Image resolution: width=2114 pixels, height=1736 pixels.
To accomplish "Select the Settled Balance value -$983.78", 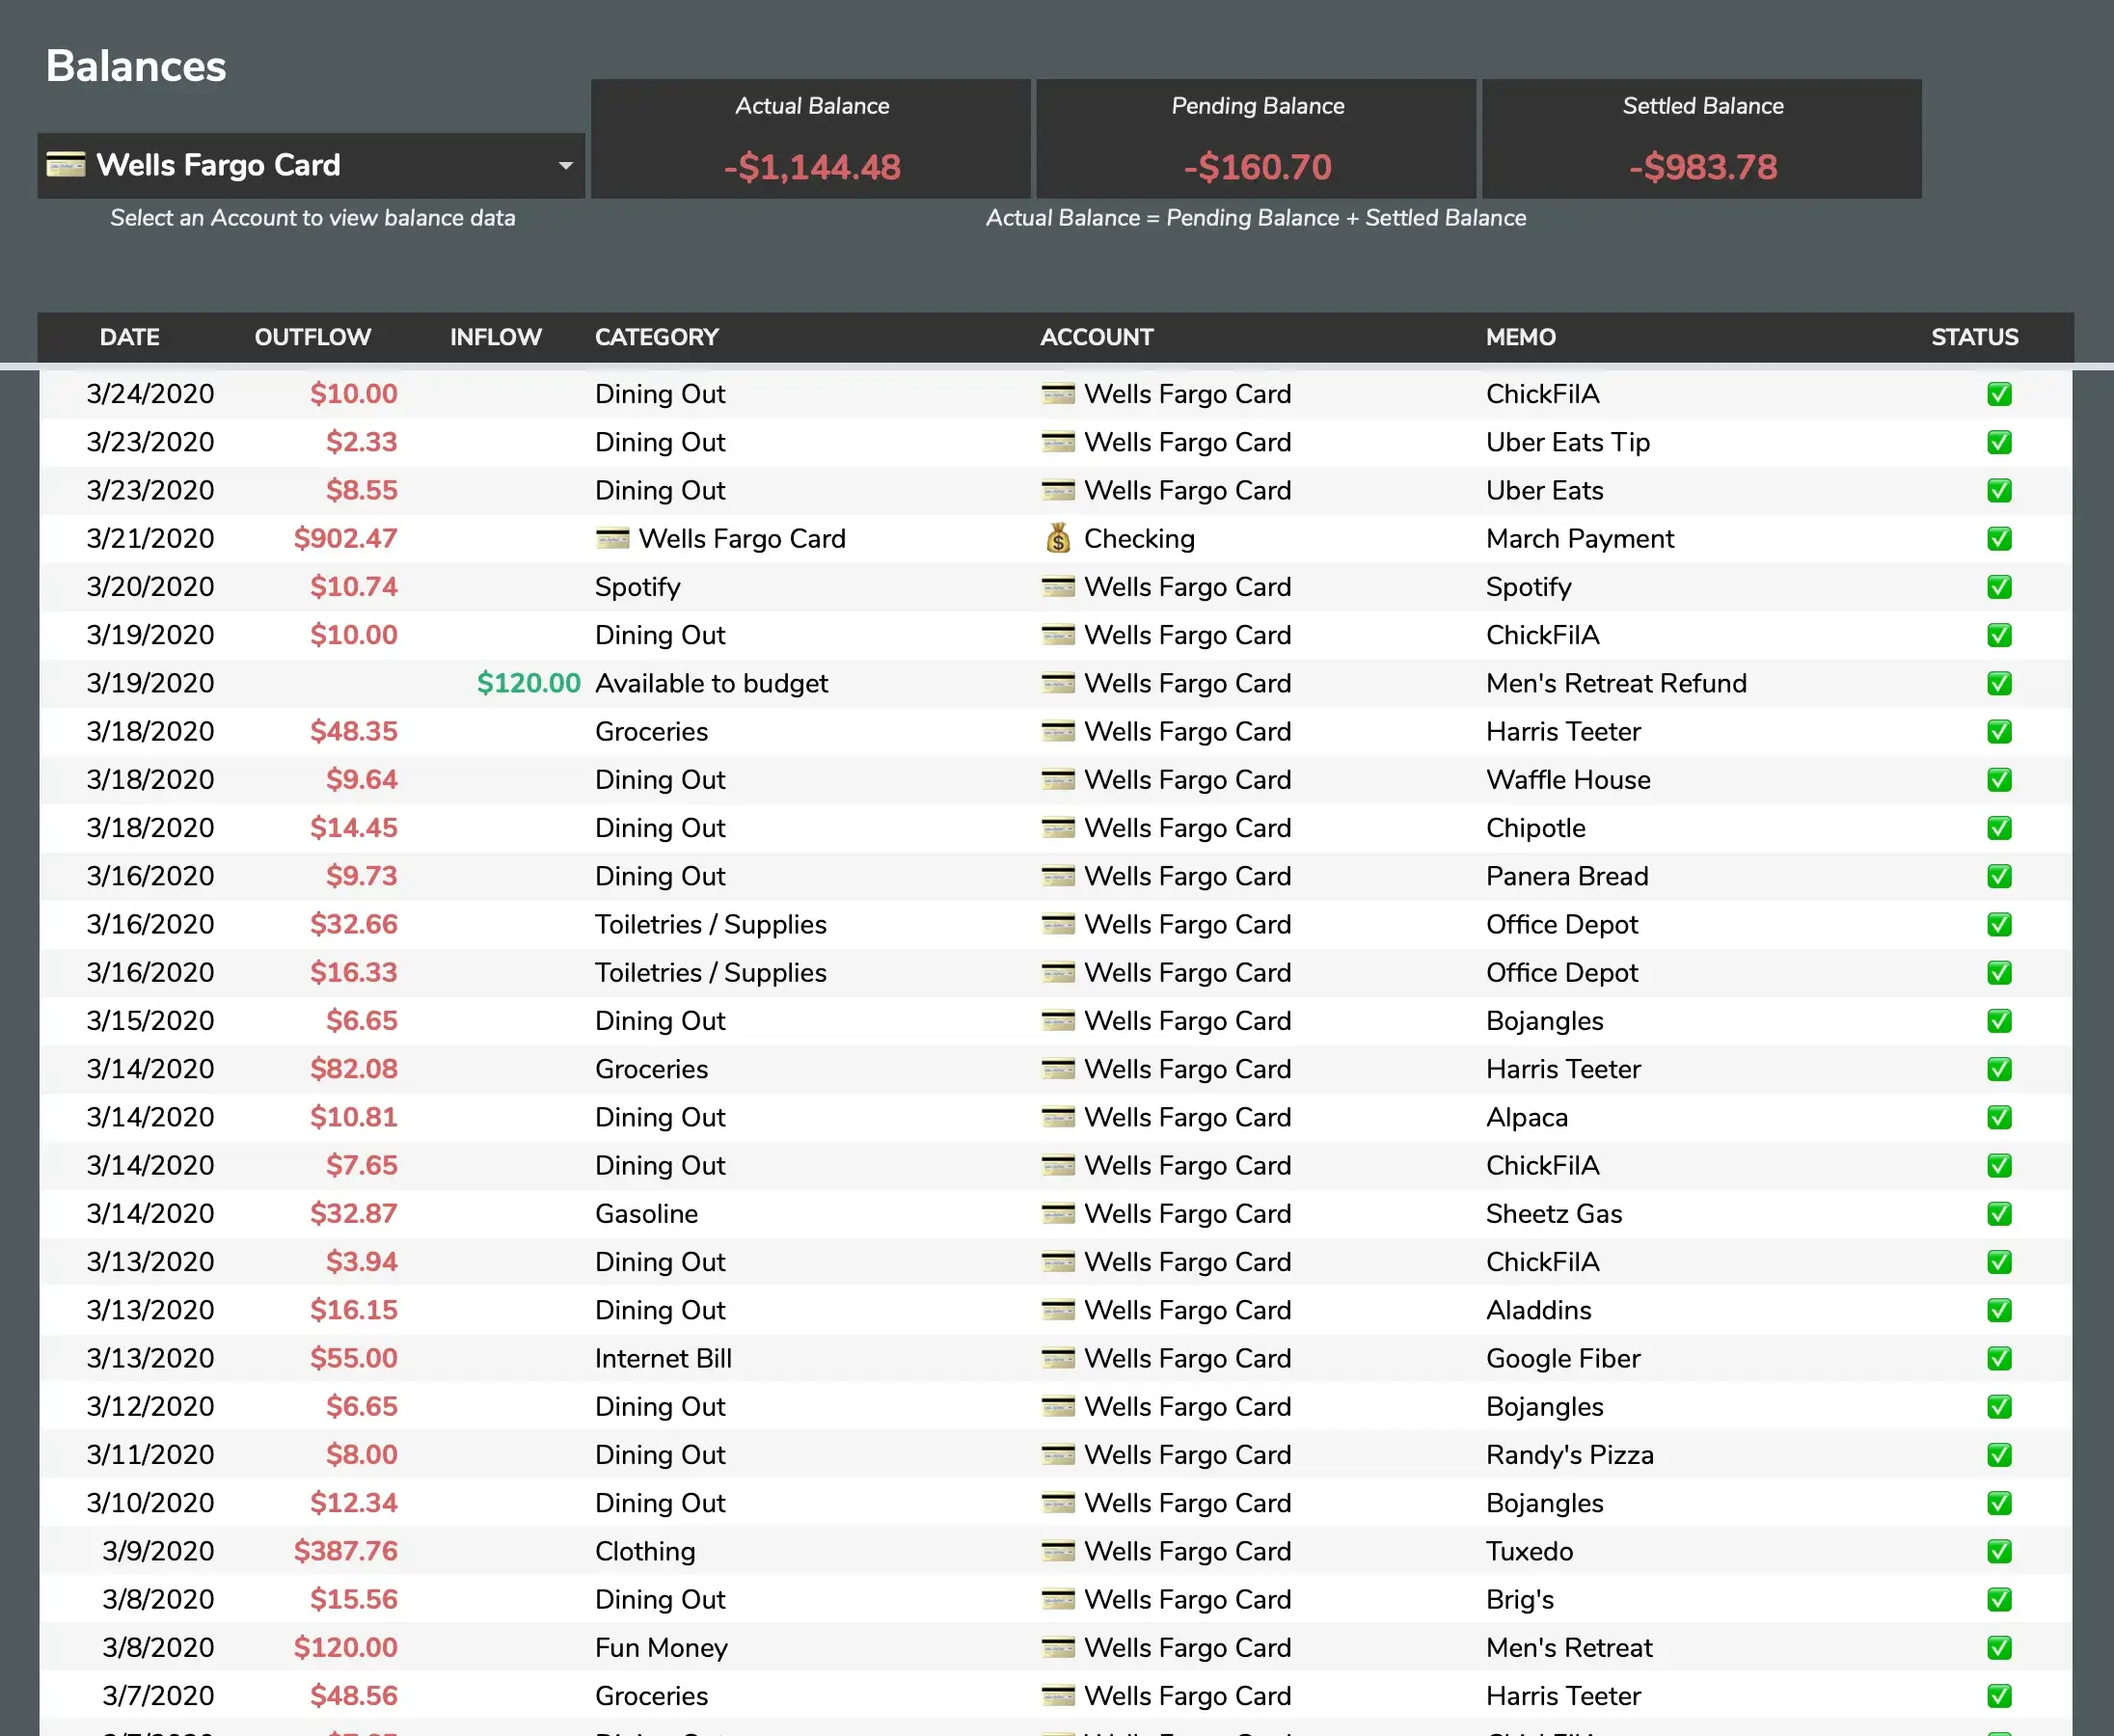I will click(1703, 167).
